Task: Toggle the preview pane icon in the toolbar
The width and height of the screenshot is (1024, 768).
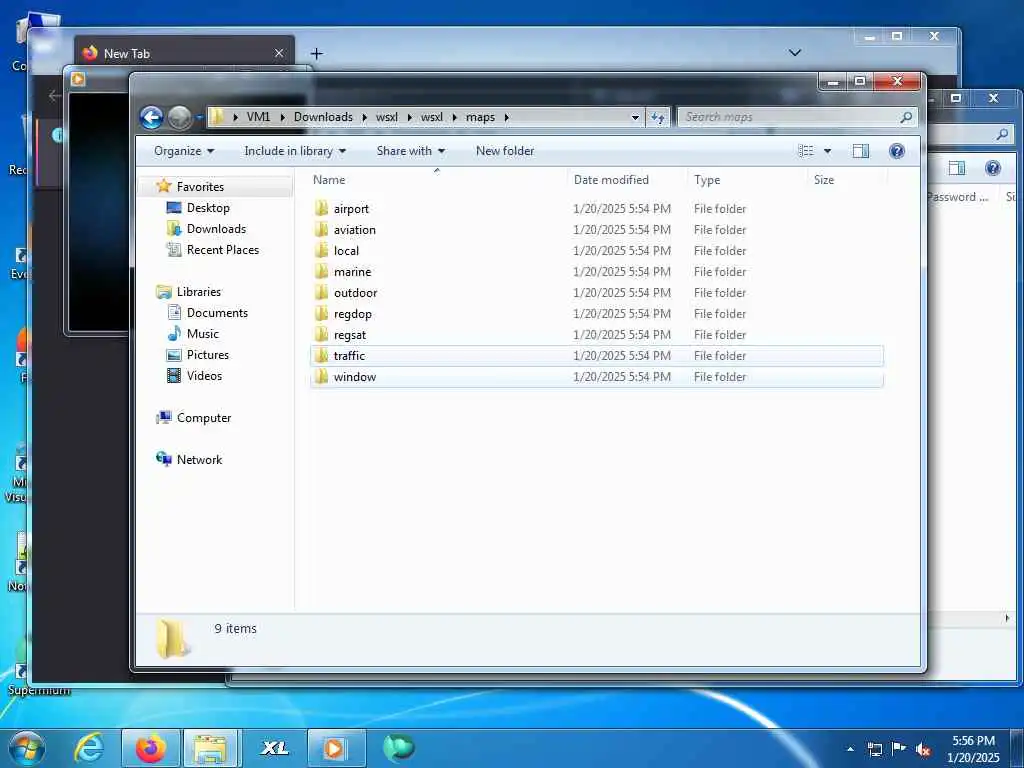Action: coord(861,151)
